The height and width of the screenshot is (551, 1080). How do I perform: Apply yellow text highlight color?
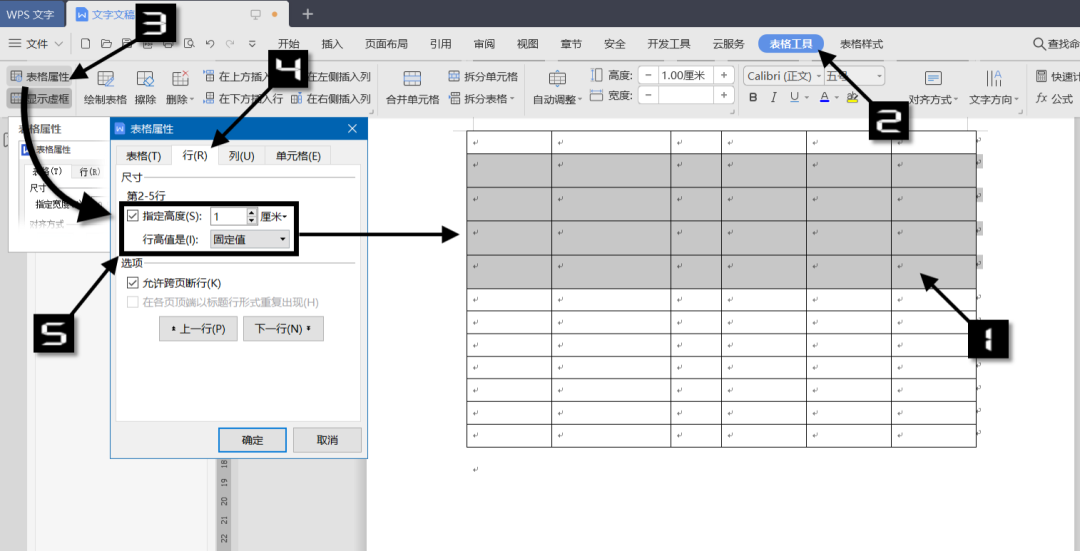click(852, 98)
